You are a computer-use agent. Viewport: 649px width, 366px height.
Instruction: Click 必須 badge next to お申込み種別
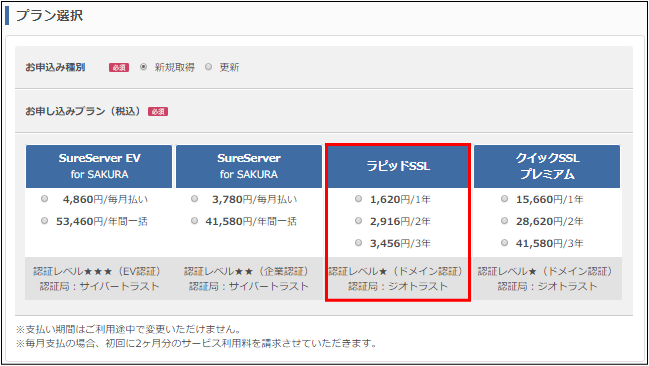coord(119,67)
